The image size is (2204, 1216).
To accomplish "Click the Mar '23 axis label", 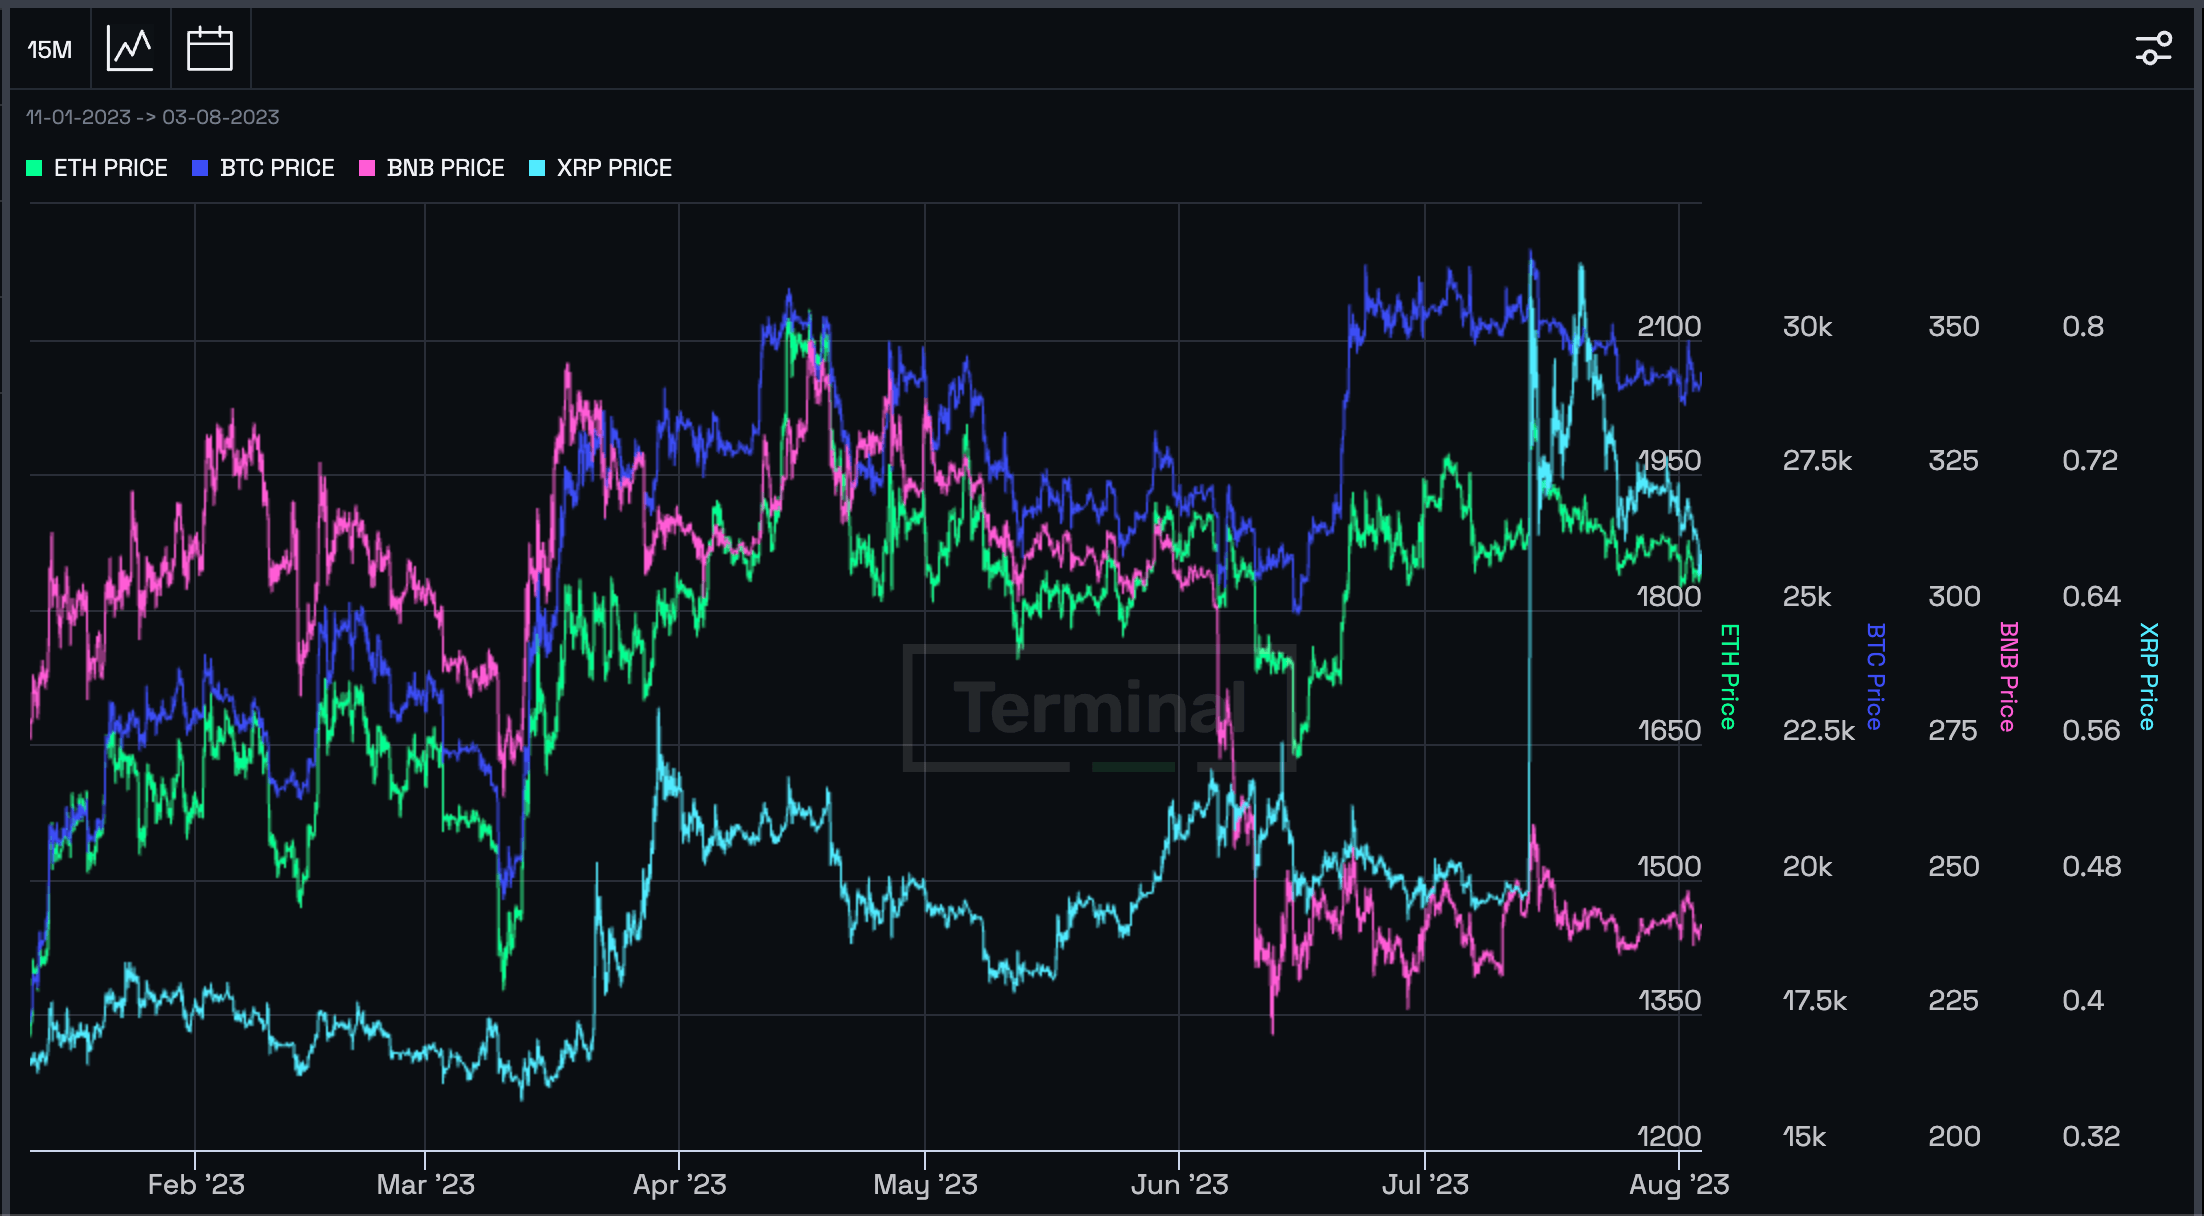I will (426, 1185).
